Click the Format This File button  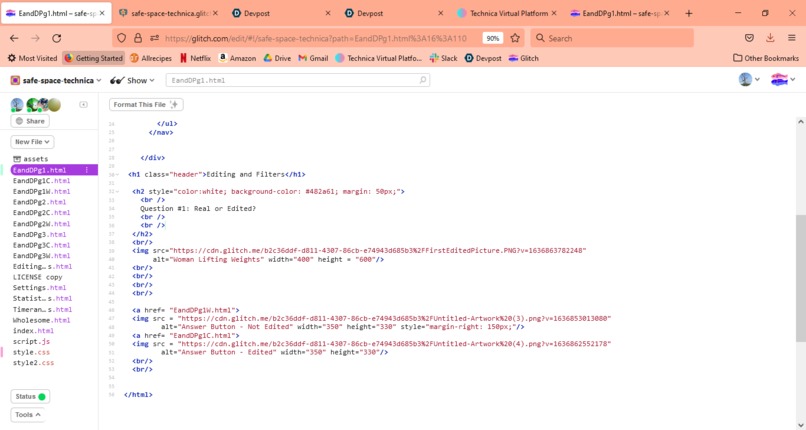(x=146, y=104)
